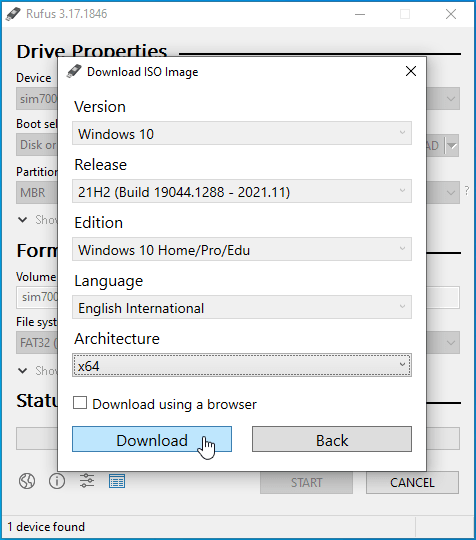Click the Architecture label text
The width and height of the screenshot is (476, 540).
(x=117, y=339)
